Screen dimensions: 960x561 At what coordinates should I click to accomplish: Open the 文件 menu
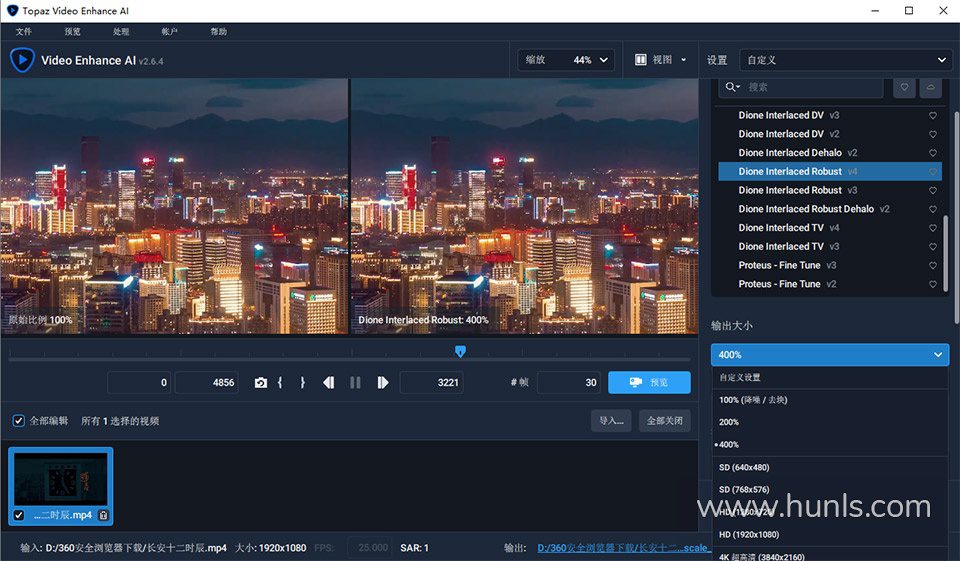pos(24,32)
